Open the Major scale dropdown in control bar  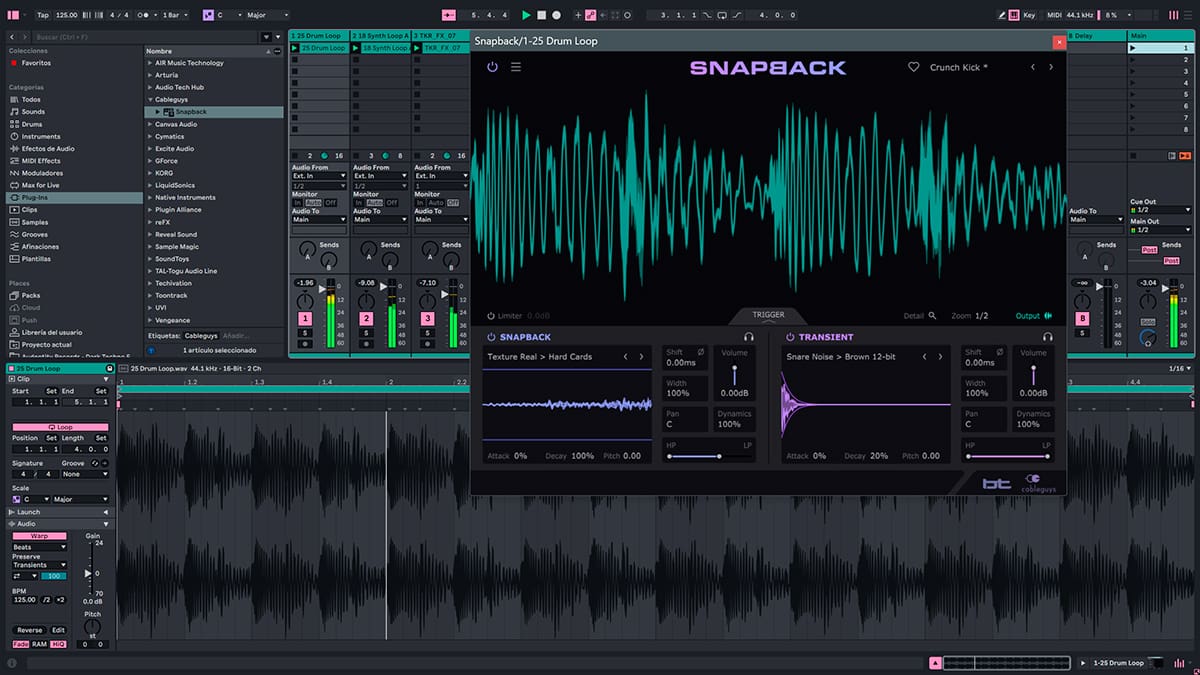click(x=268, y=15)
